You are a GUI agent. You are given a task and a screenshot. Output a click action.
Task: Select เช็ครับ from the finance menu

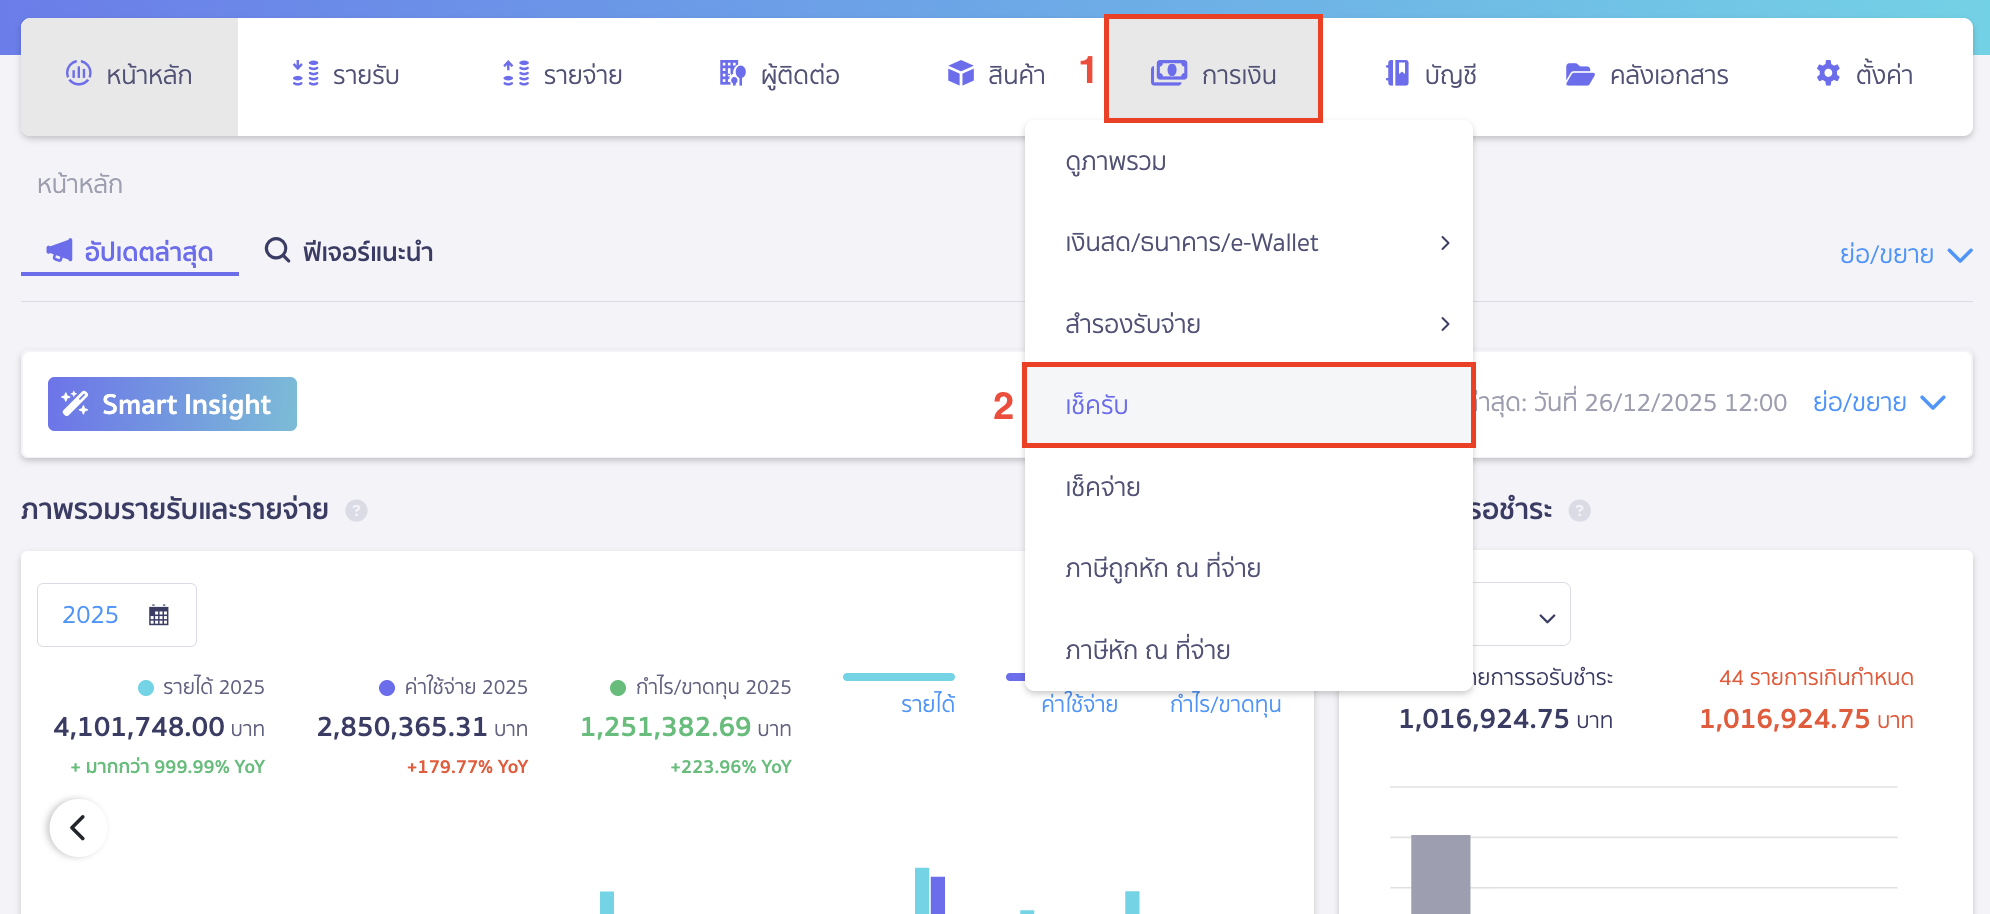(1097, 405)
